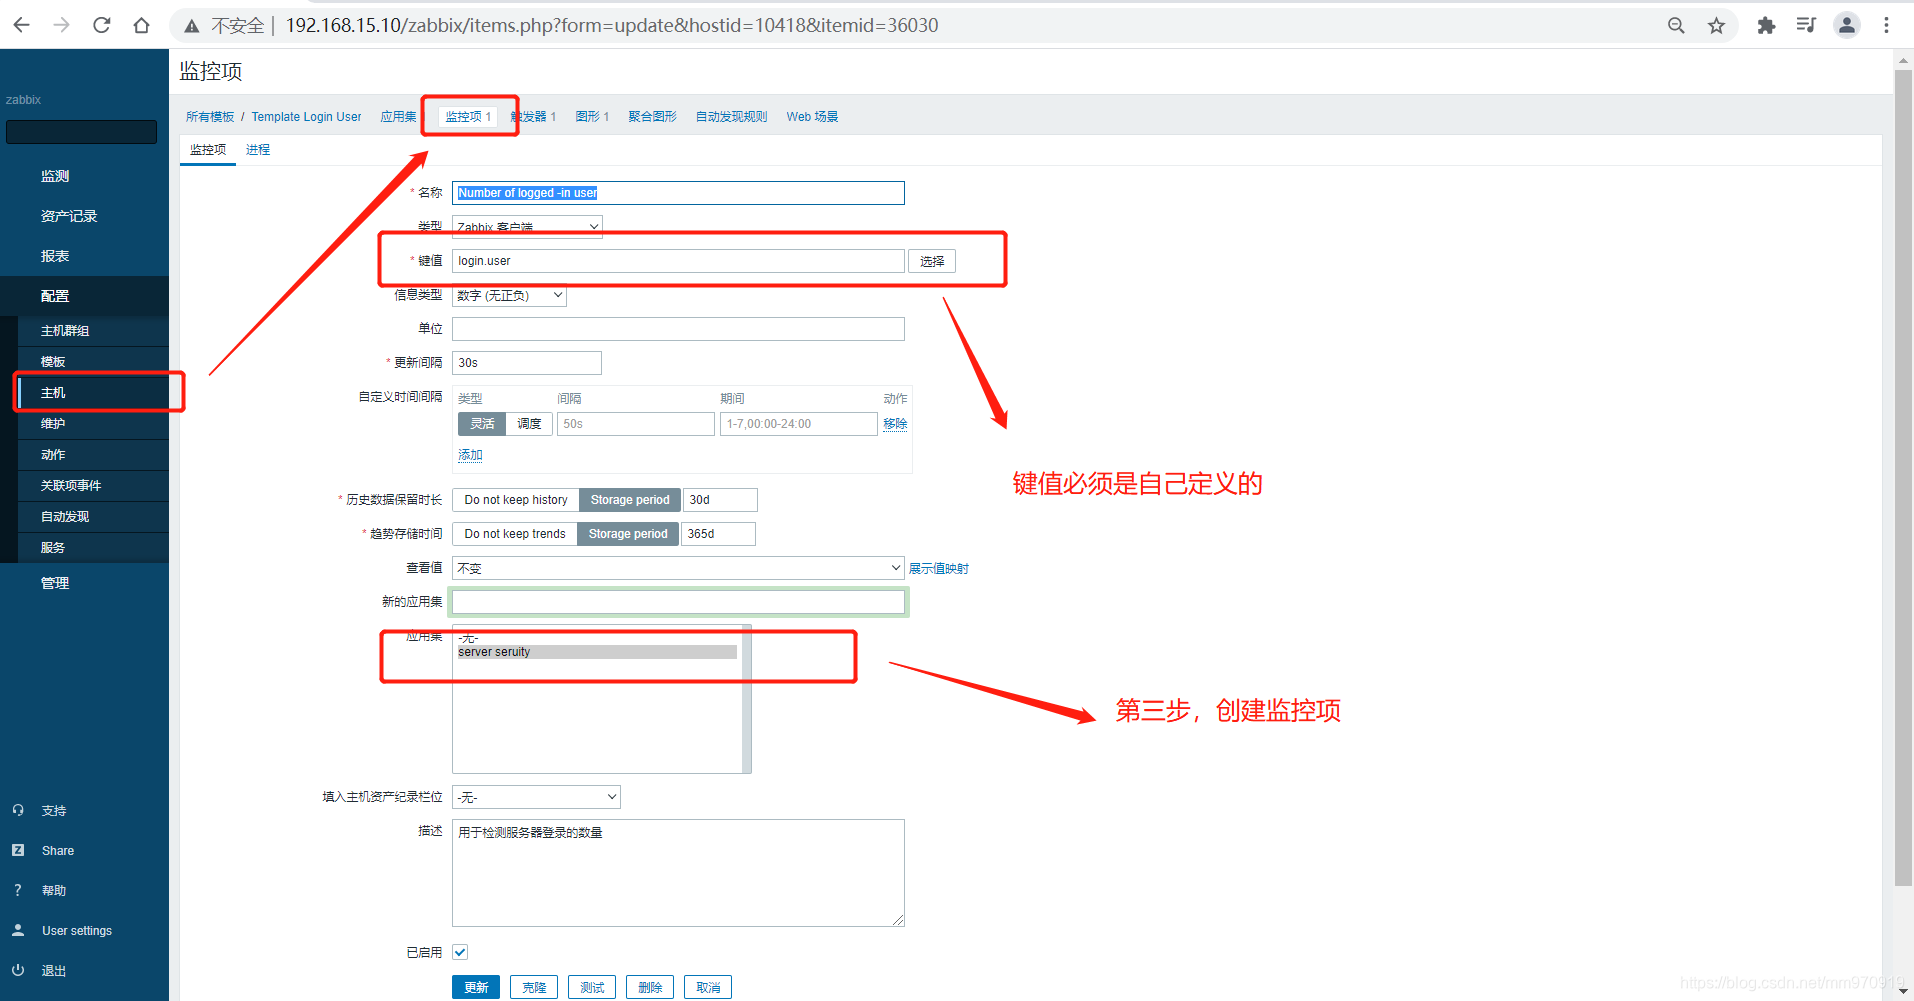Image resolution: width=1914 pixels, height=1001 pixels.
Task: Reload the page with refresh icon
Action: [101, 25]
